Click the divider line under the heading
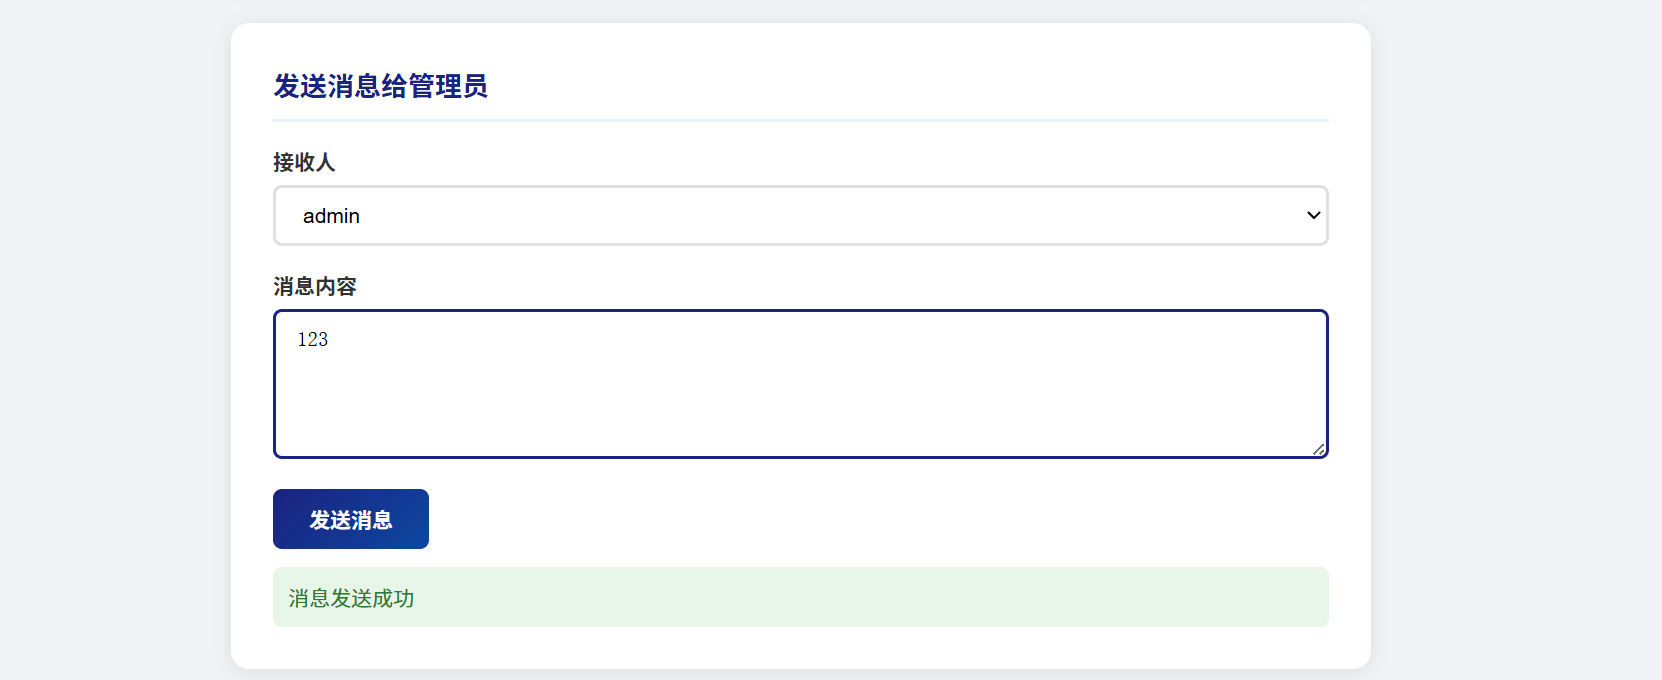 (800, 120)
